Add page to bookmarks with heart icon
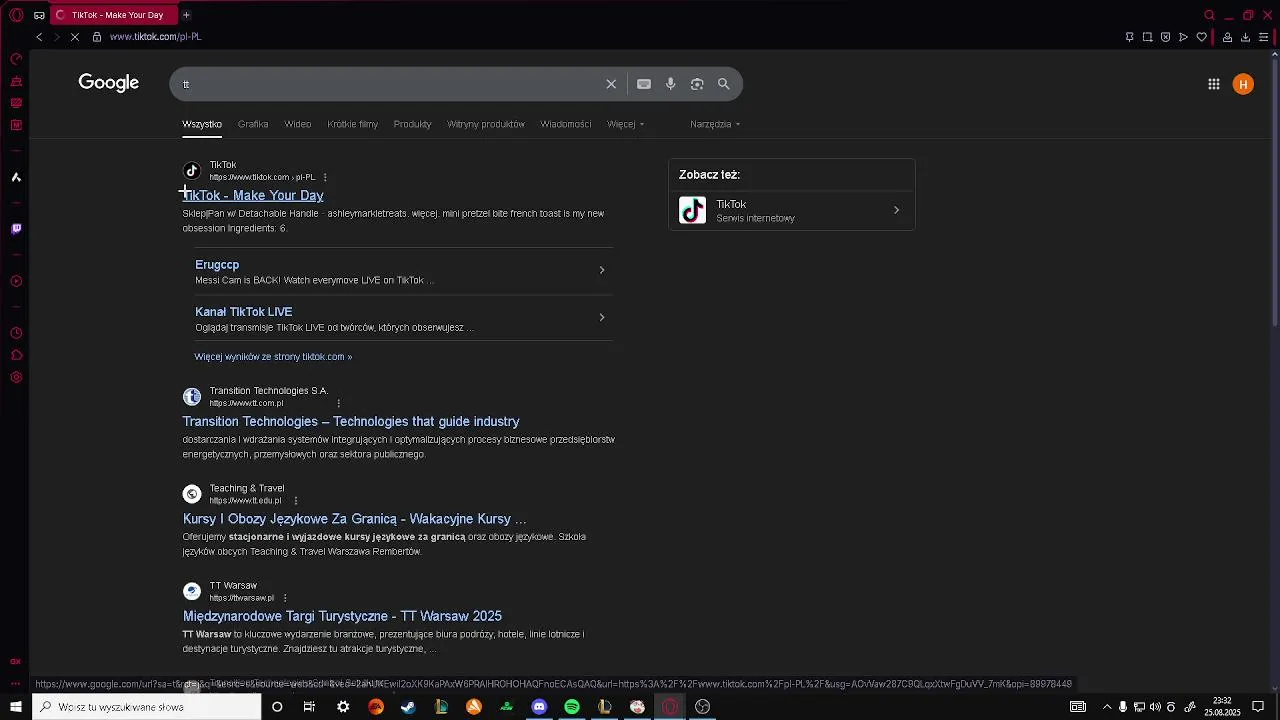Viewport: 1280px width, 720px height. pos(1201,37)
